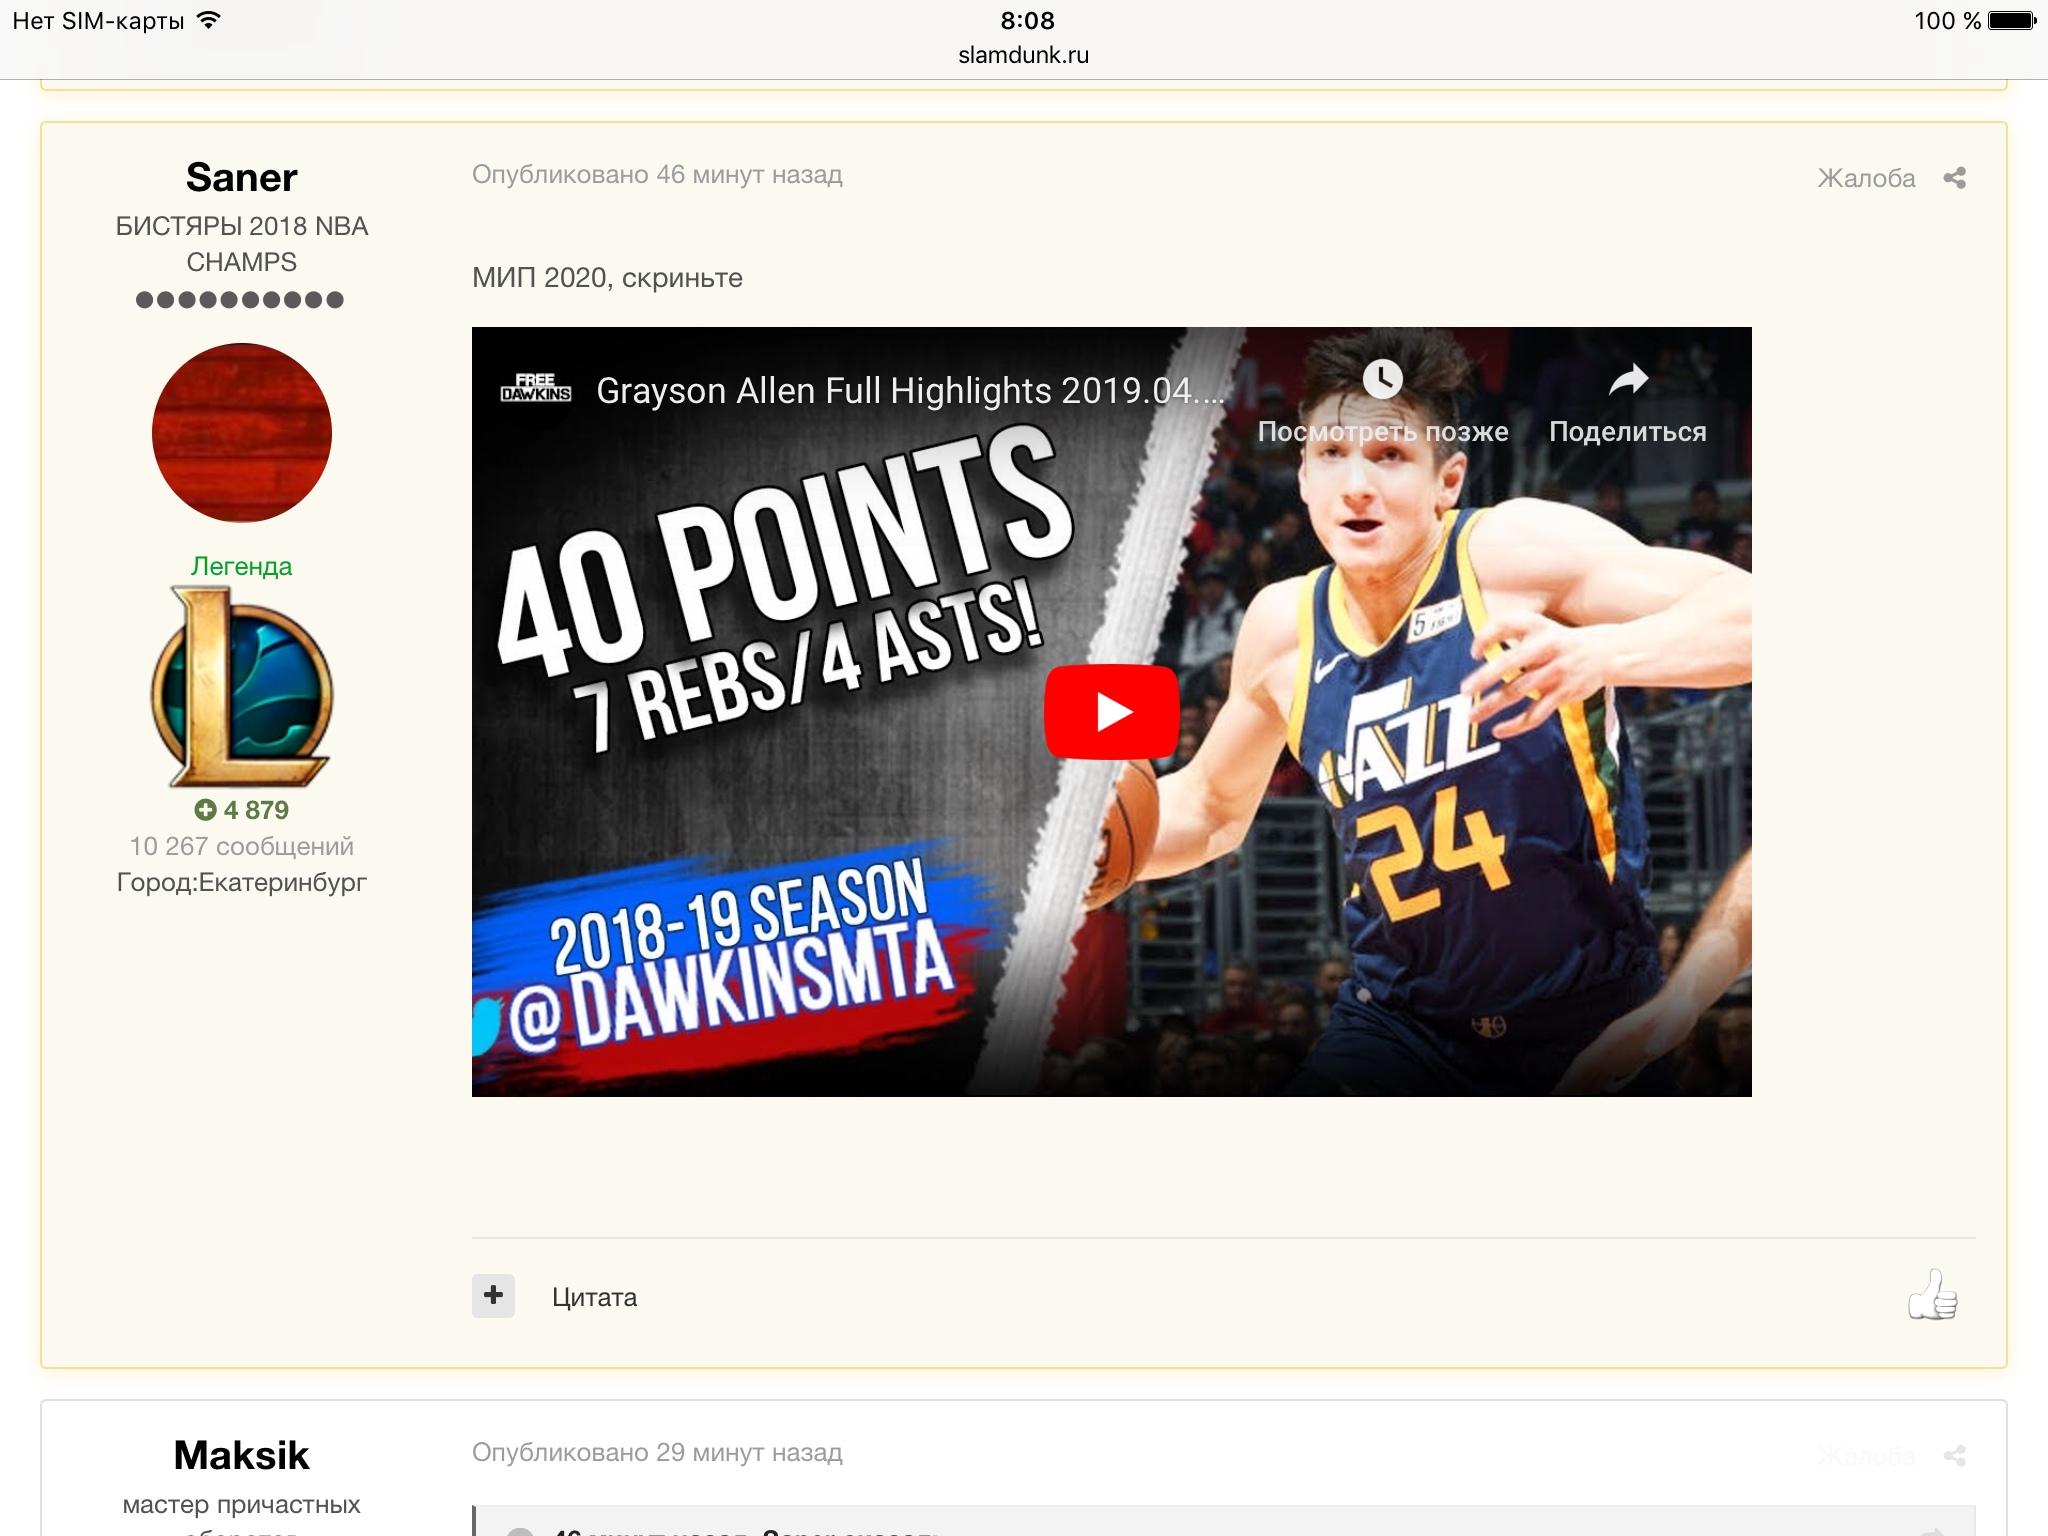The height and width of the screenshot is (1536, 2048).
Task: Click the plus multi-quote button
Action: [493, 1295]
